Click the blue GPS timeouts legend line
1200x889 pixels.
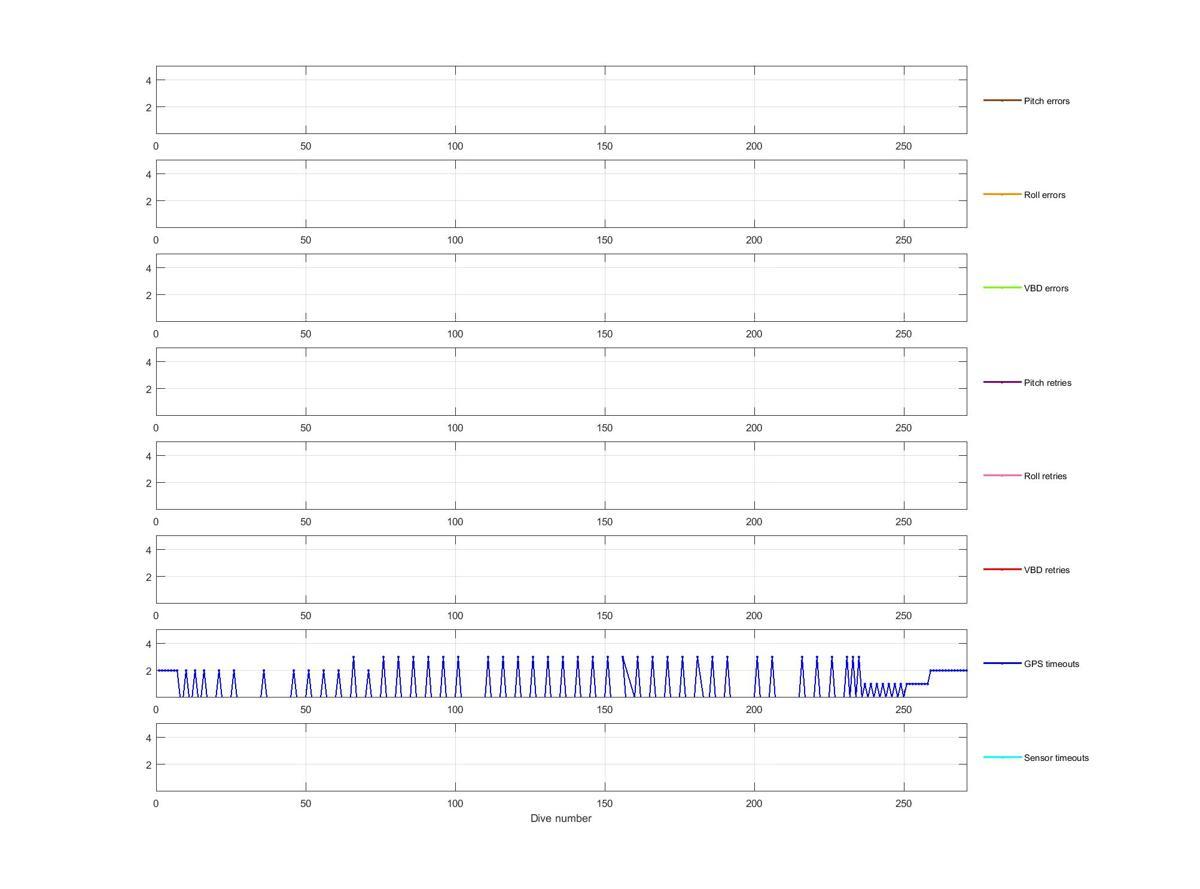(1002, 663)
